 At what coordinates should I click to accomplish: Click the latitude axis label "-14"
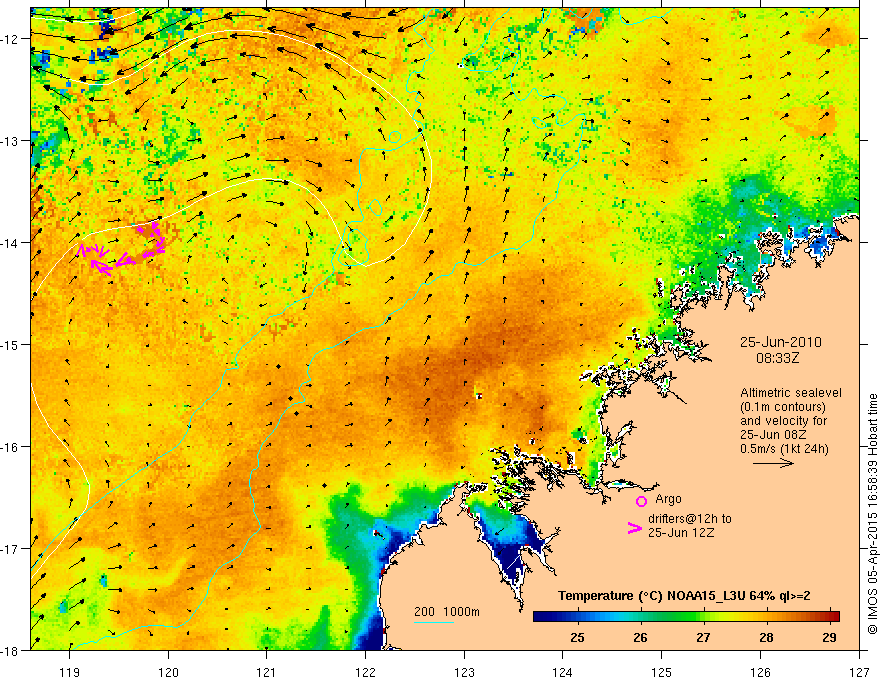point(11,243)
